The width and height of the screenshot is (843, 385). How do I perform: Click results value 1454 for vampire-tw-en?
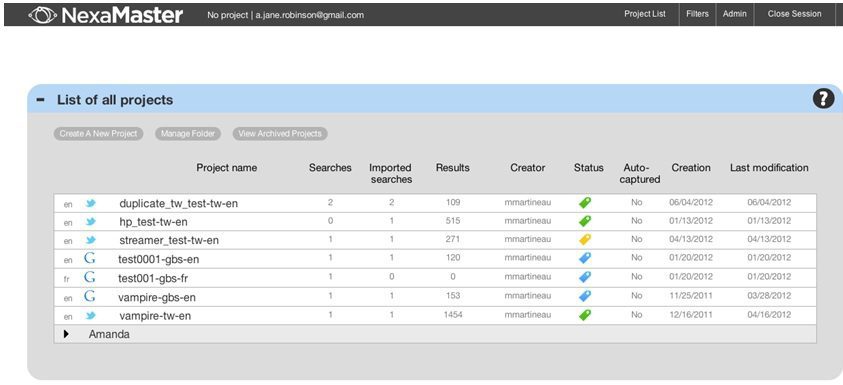pos(453,315)
